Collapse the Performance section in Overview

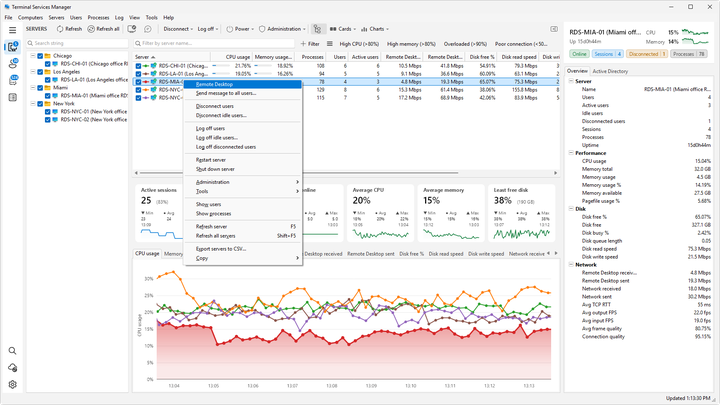point(571,153)
